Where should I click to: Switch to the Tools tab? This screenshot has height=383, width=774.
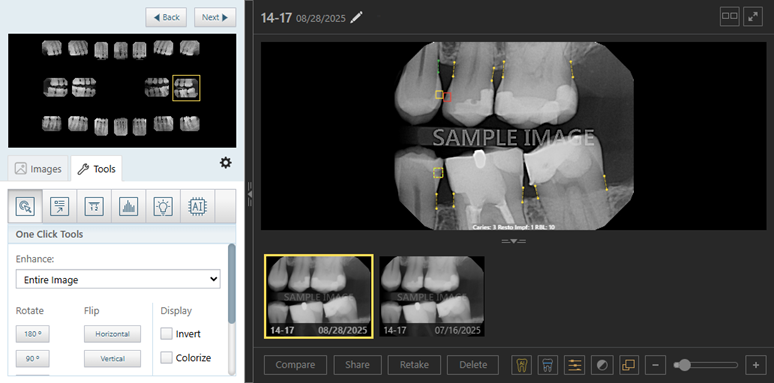[96, 169]
